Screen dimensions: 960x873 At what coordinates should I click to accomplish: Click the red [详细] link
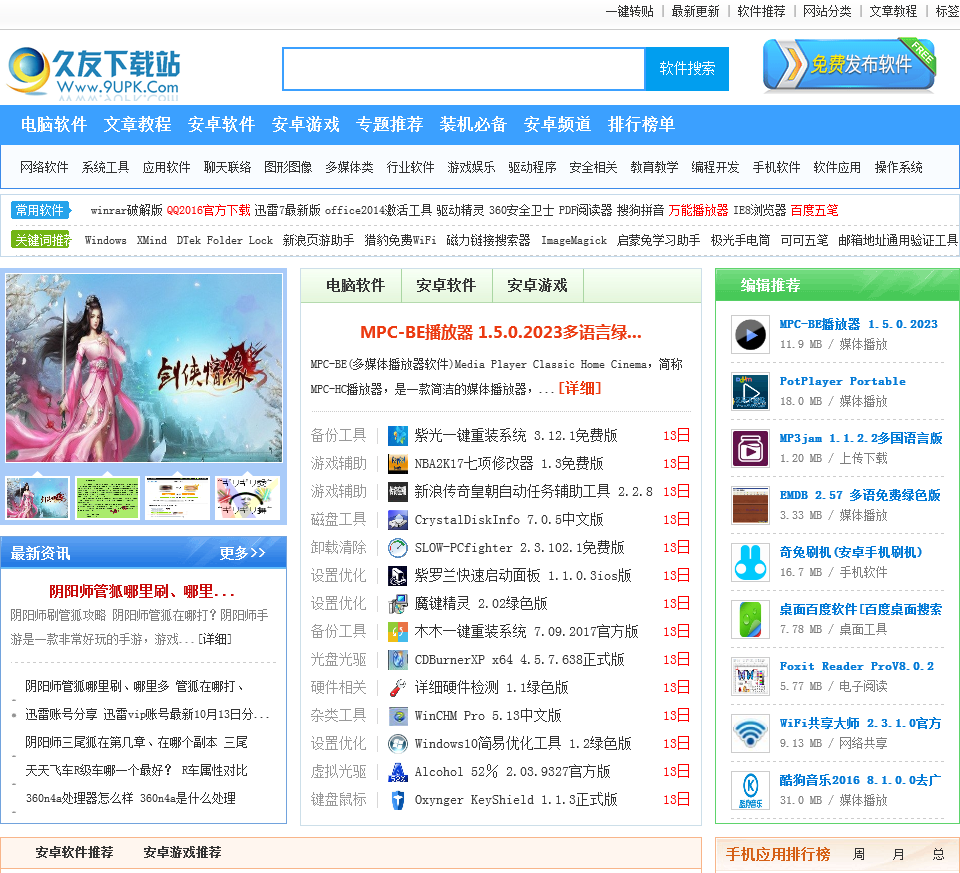pyautogui.click(x=580, y=388)
